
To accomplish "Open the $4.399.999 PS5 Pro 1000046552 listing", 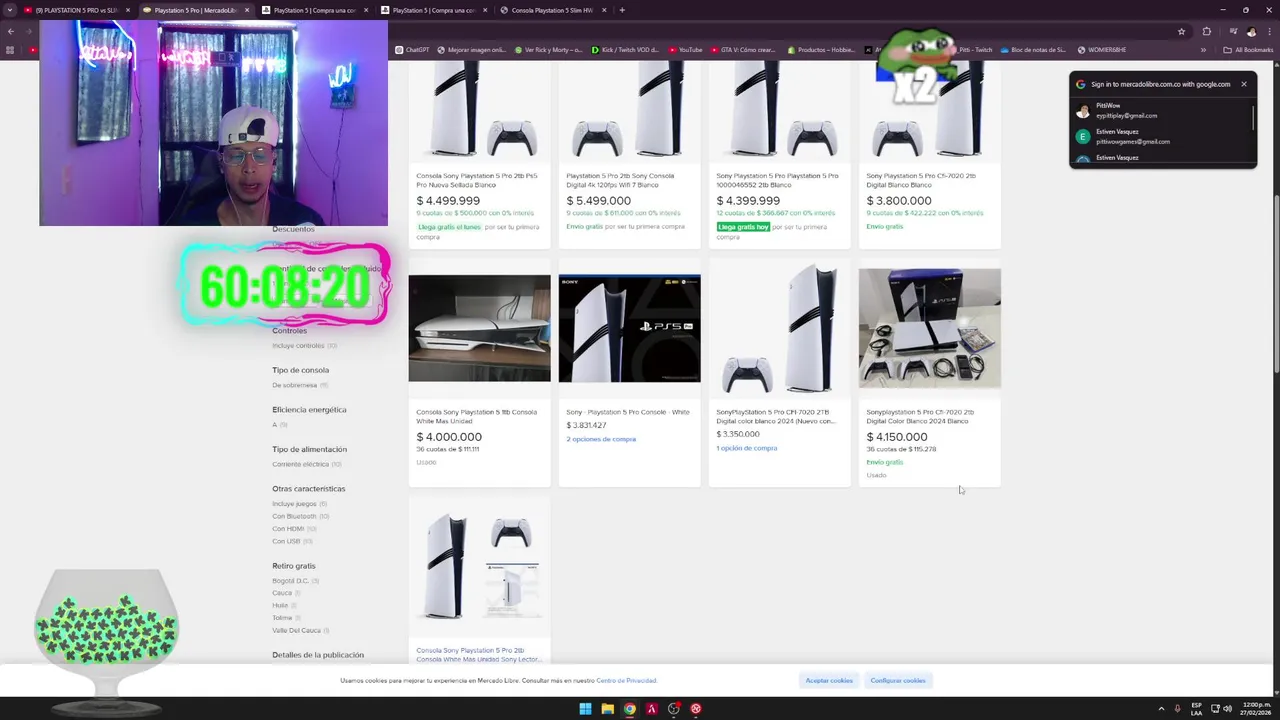I will pyautogui.click(x=777, y=180).
